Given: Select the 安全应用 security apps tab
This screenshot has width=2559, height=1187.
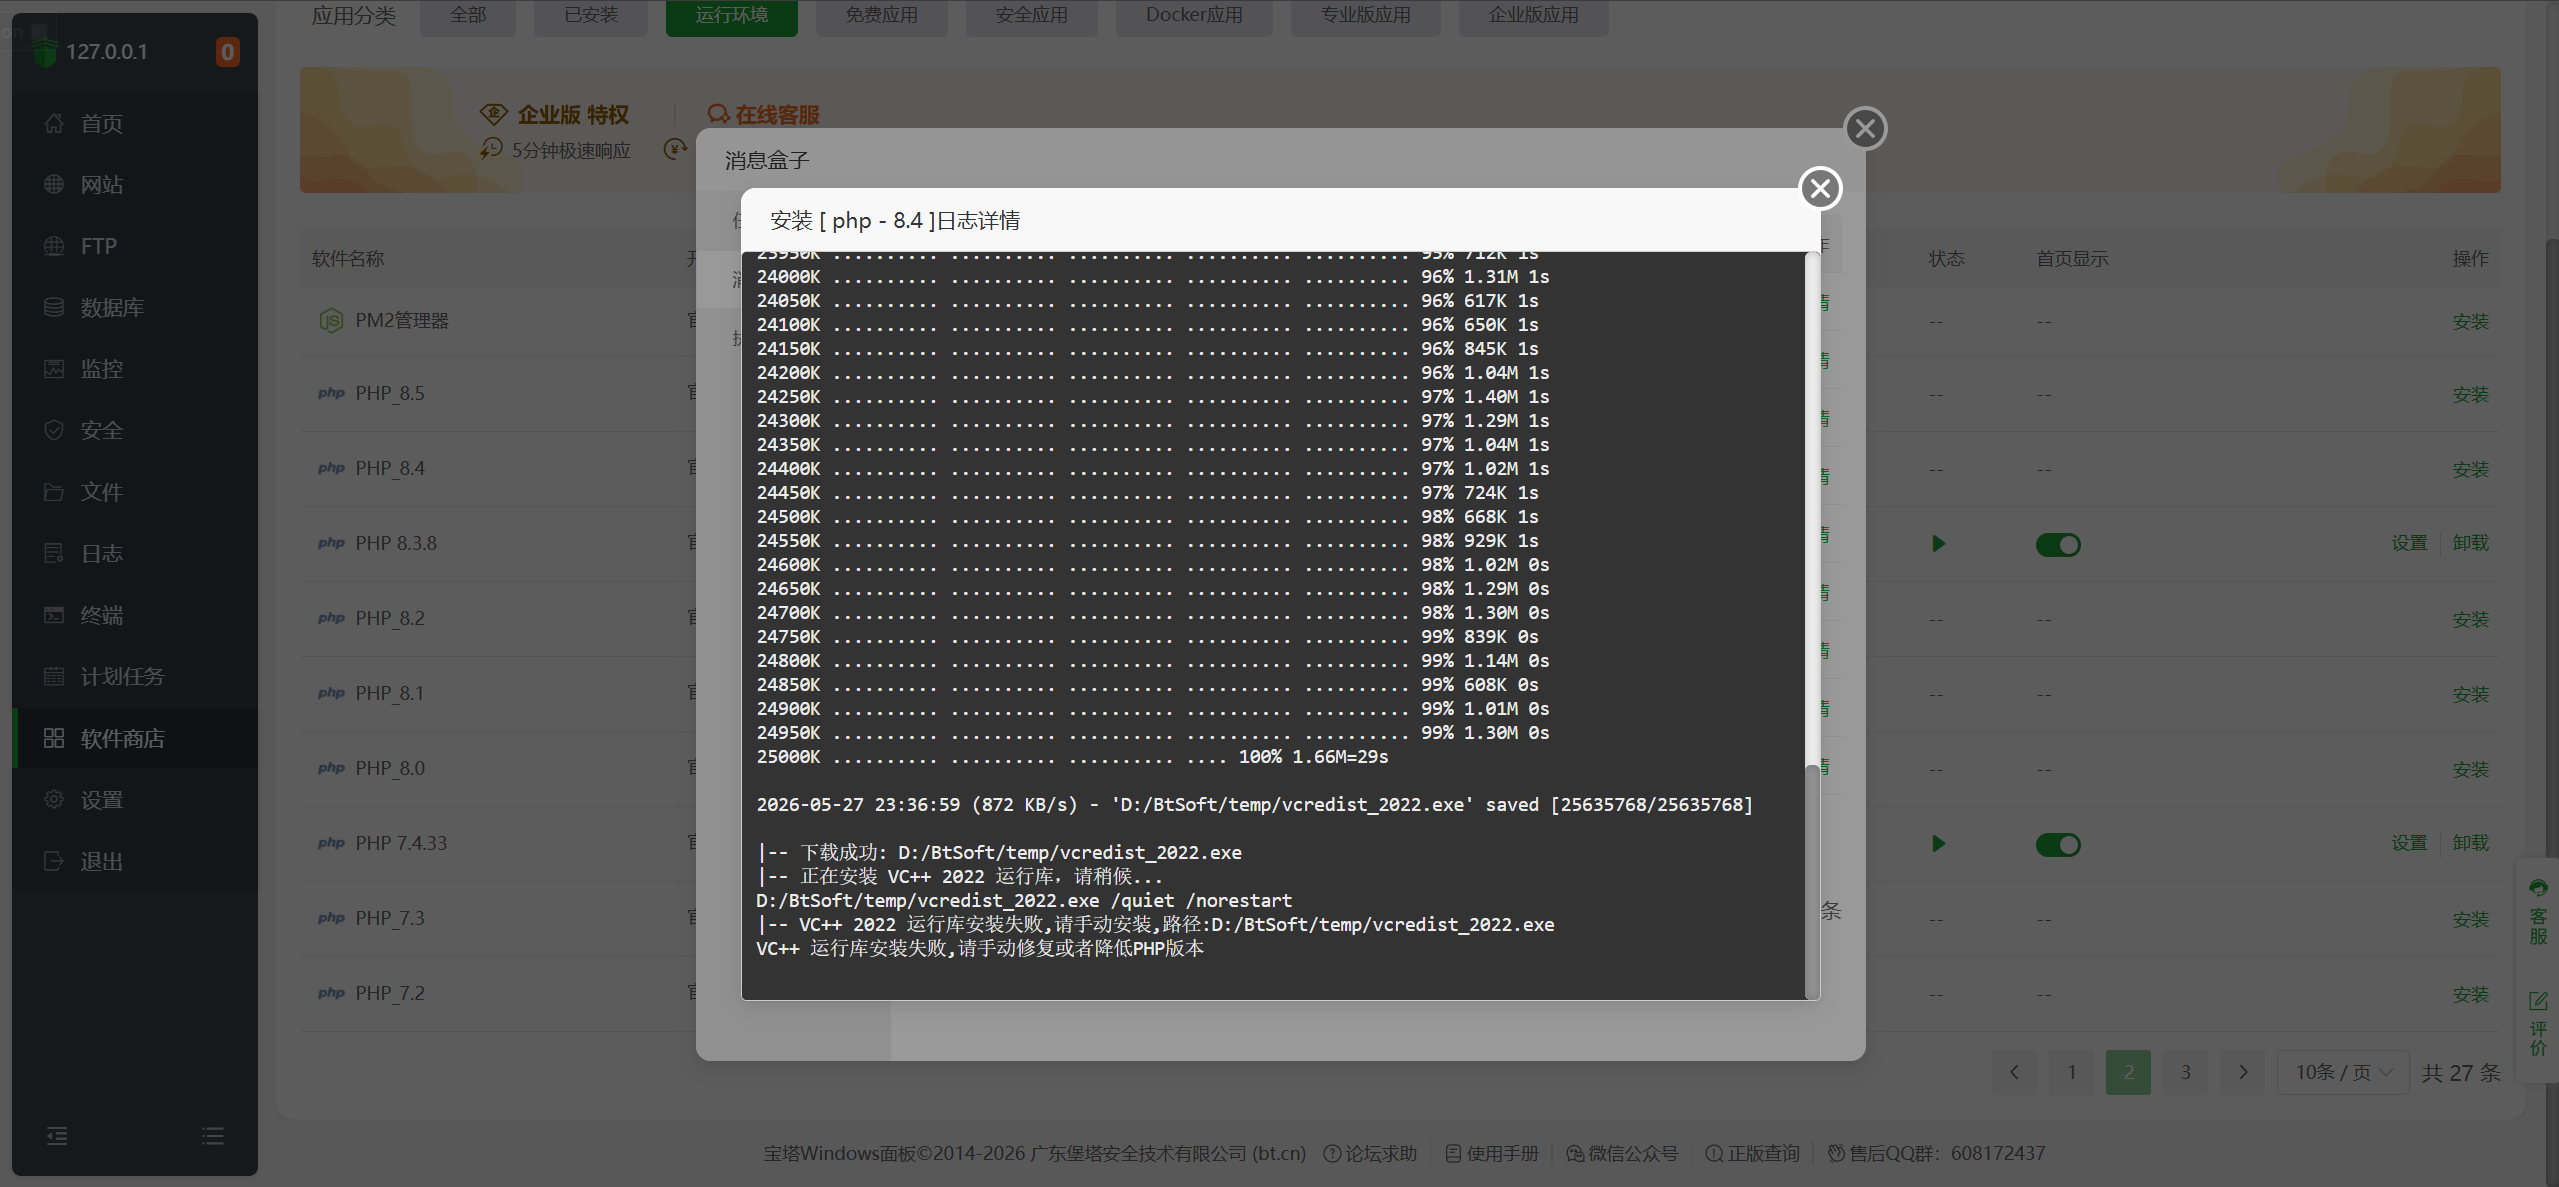Looking at the screenshot, I should [1032, 16].
